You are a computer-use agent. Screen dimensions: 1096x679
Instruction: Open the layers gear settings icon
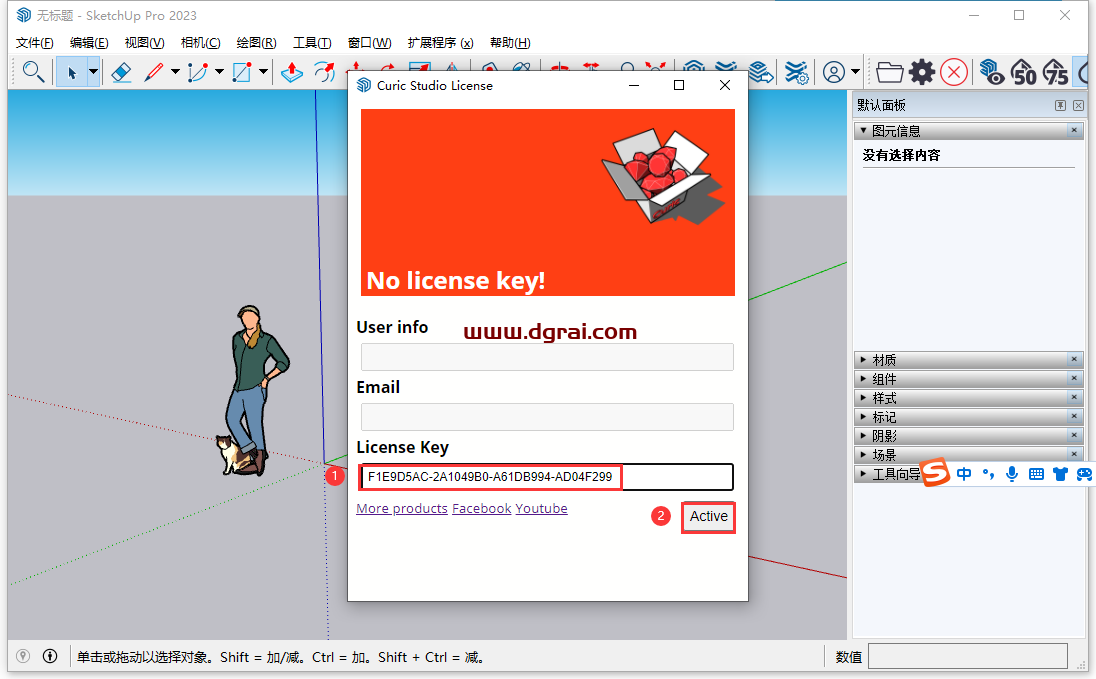coord(796,72)
